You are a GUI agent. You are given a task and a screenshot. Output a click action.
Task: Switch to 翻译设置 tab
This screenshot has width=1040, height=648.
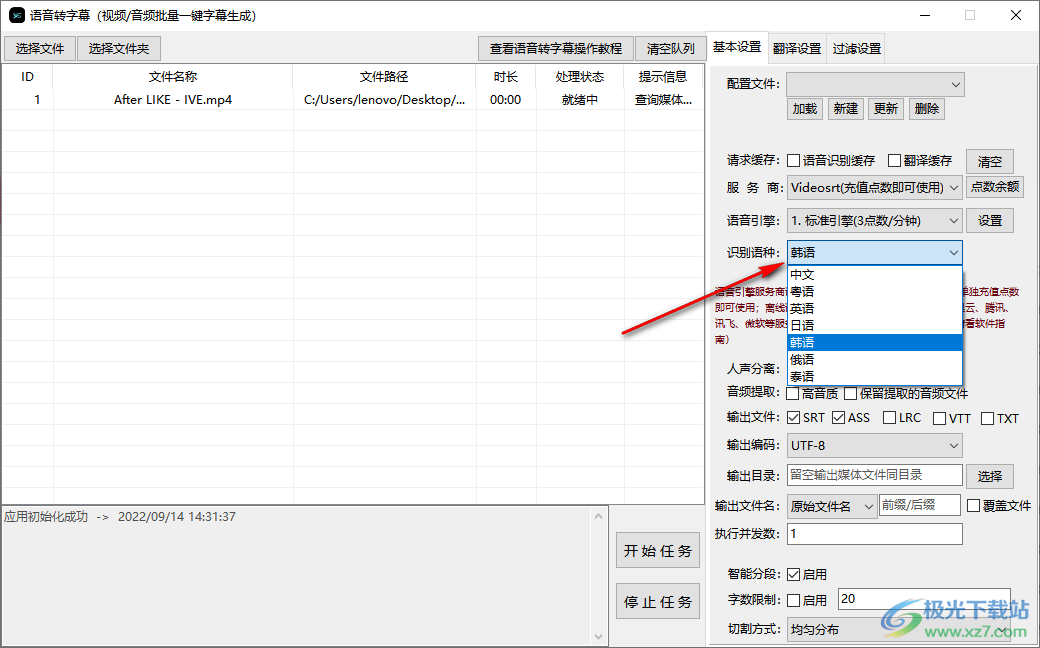[x=797, y=49]
